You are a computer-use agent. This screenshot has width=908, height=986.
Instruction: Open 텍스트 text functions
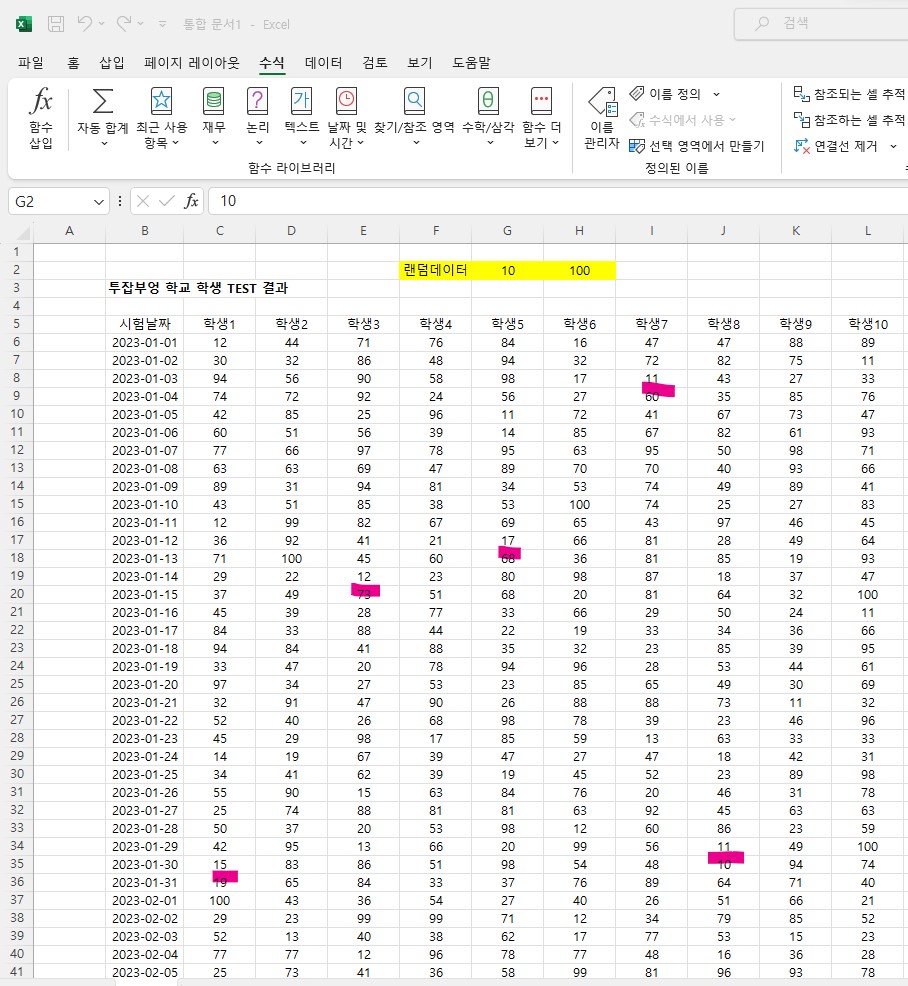[302, 118]
